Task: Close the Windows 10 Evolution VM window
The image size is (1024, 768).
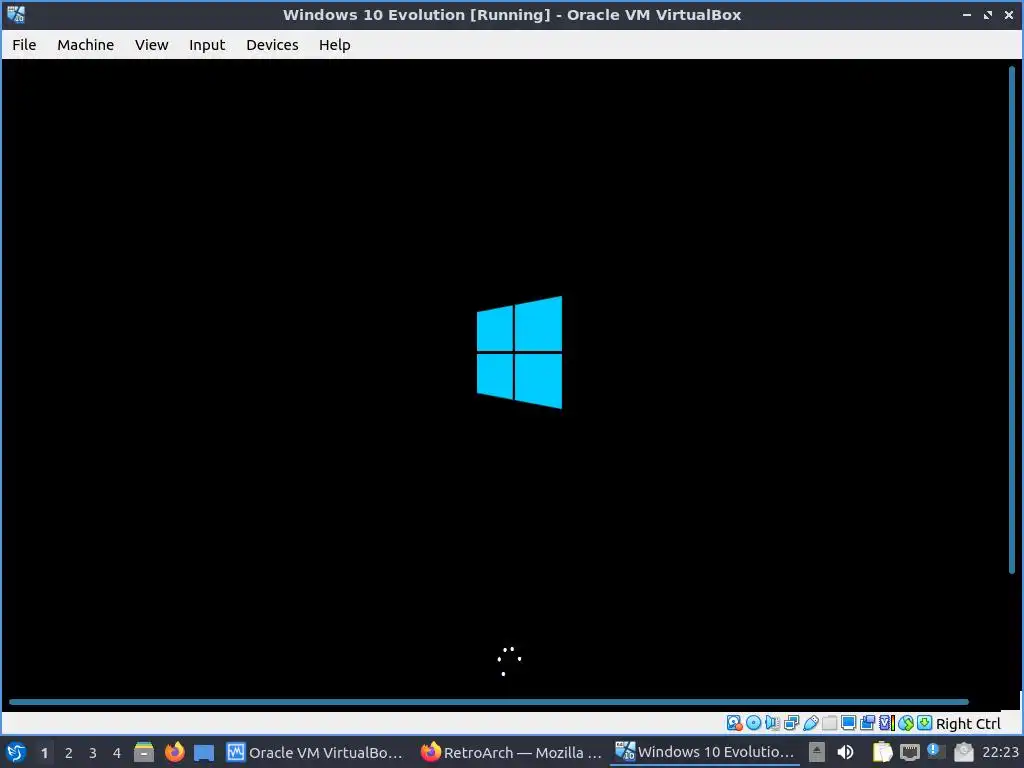Action: coord(1008,14)
